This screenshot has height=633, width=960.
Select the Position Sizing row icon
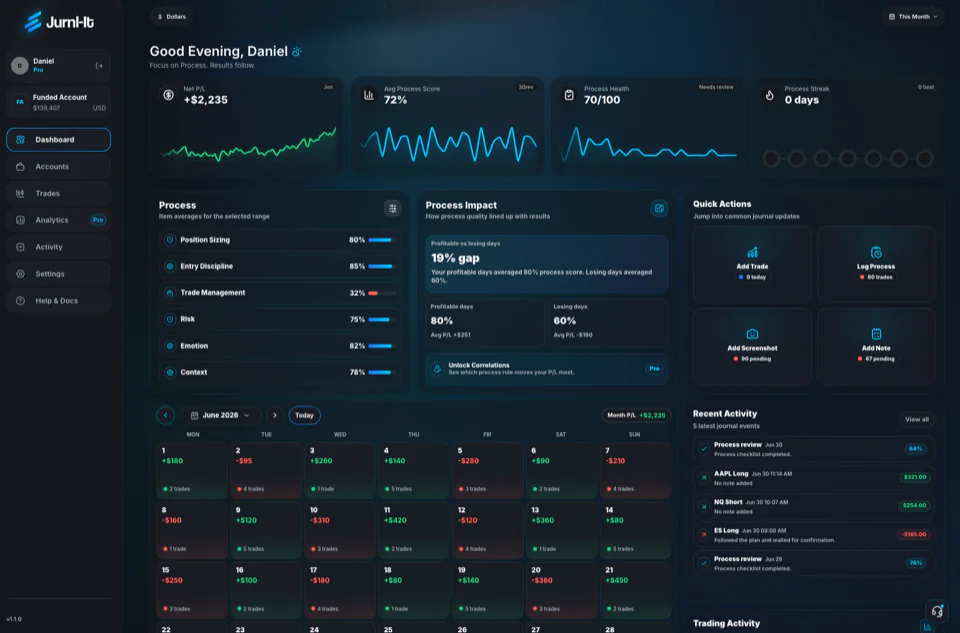[170, 240]
